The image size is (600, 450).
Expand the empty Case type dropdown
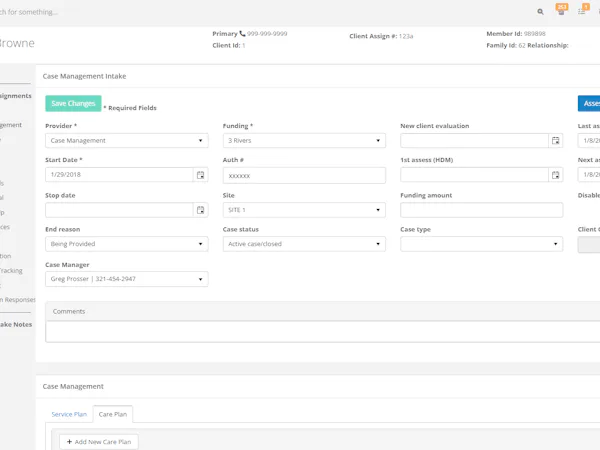coord(481,244)
